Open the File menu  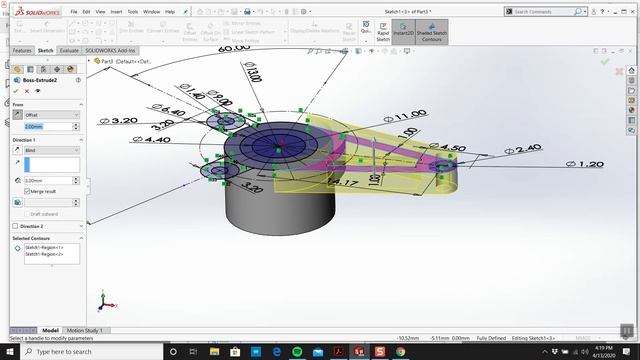74,12
